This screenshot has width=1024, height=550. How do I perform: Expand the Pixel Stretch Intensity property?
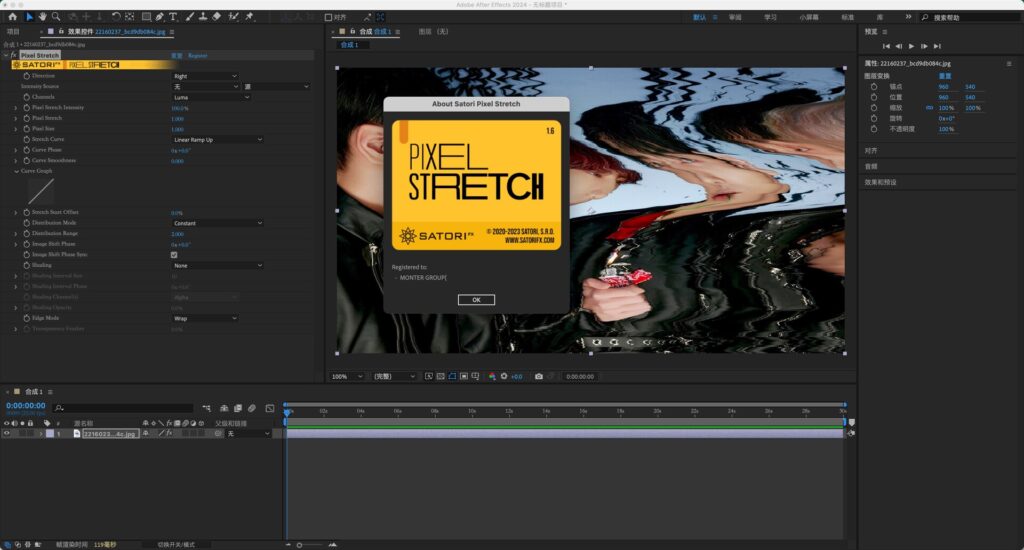tap(16, 108)
